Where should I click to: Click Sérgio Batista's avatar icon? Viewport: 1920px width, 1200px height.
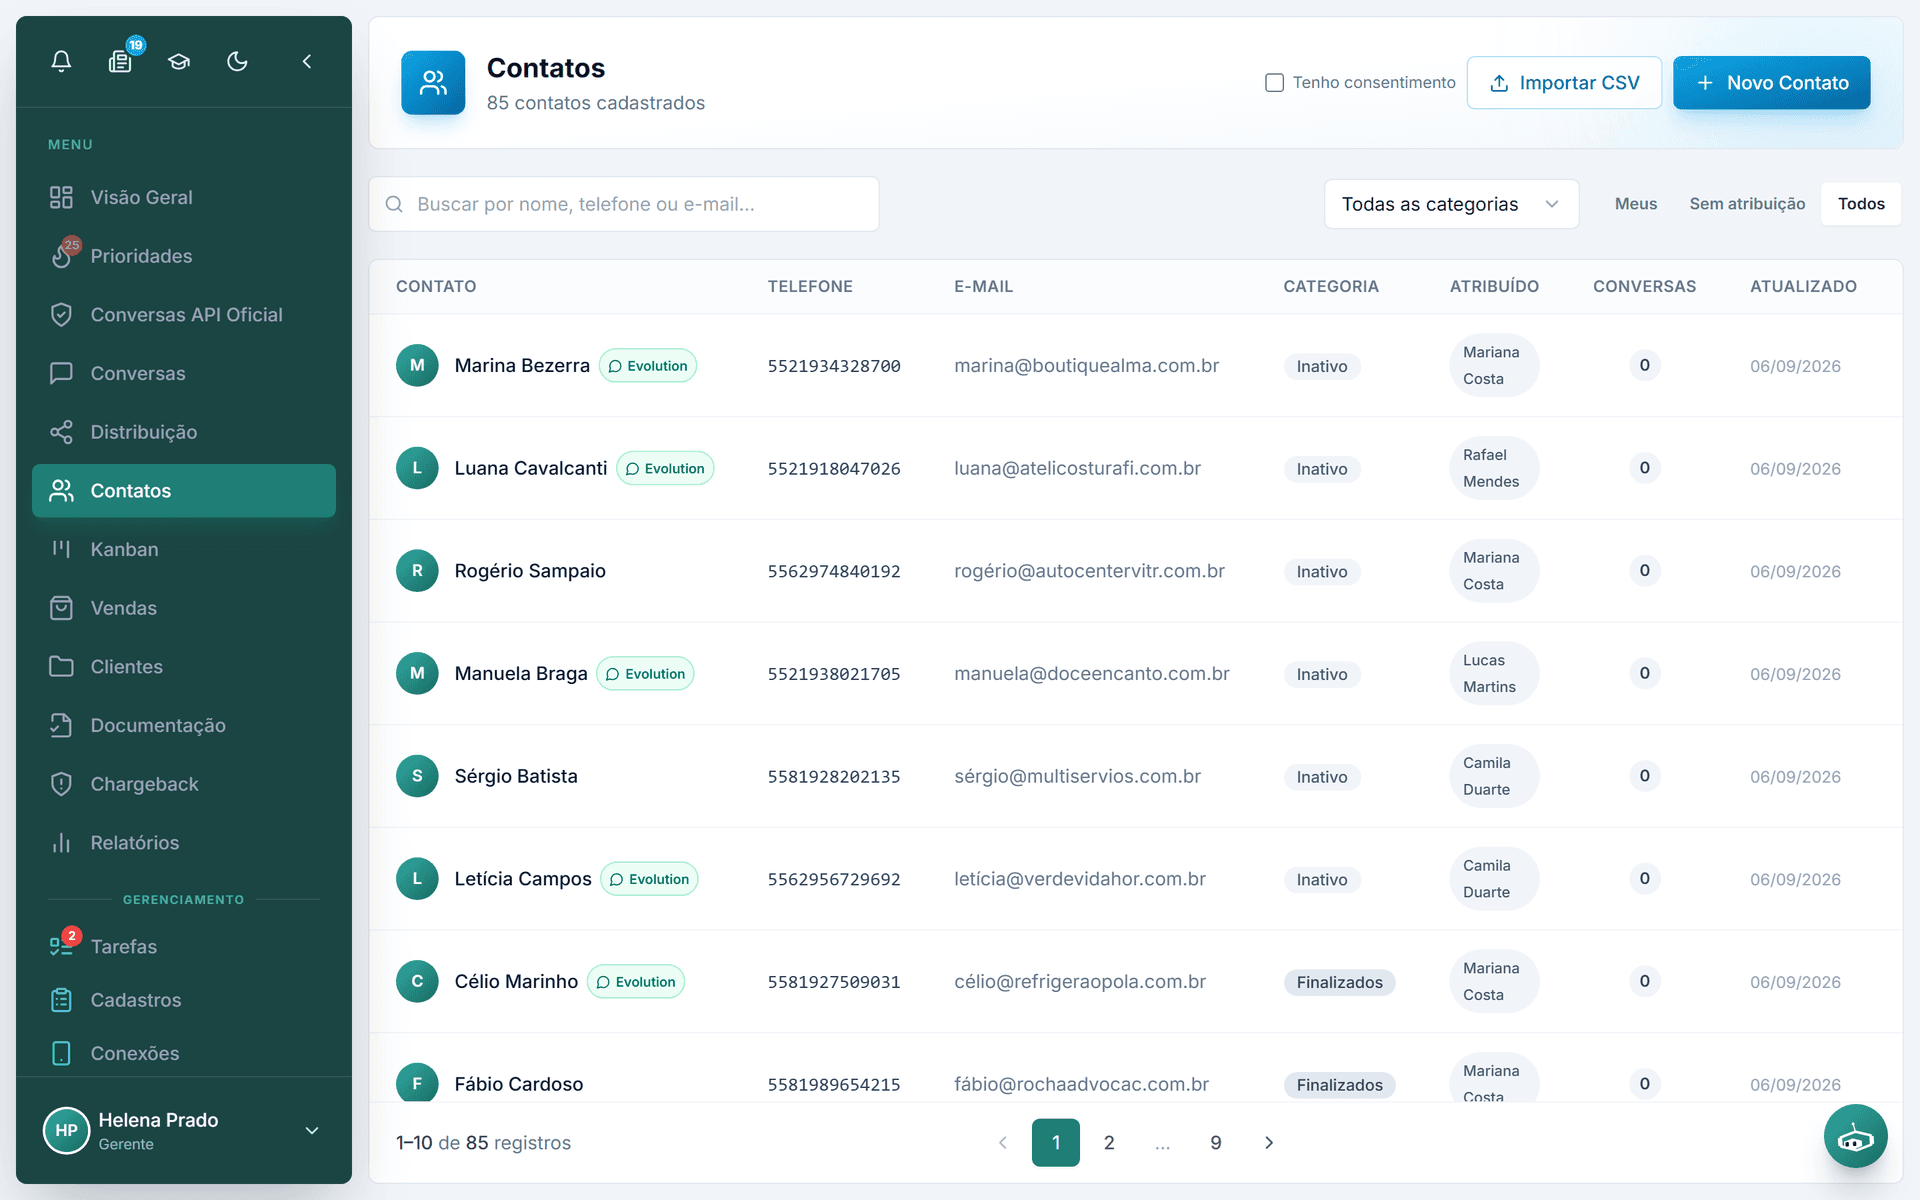pyautogui.click(x=417, y=776)
